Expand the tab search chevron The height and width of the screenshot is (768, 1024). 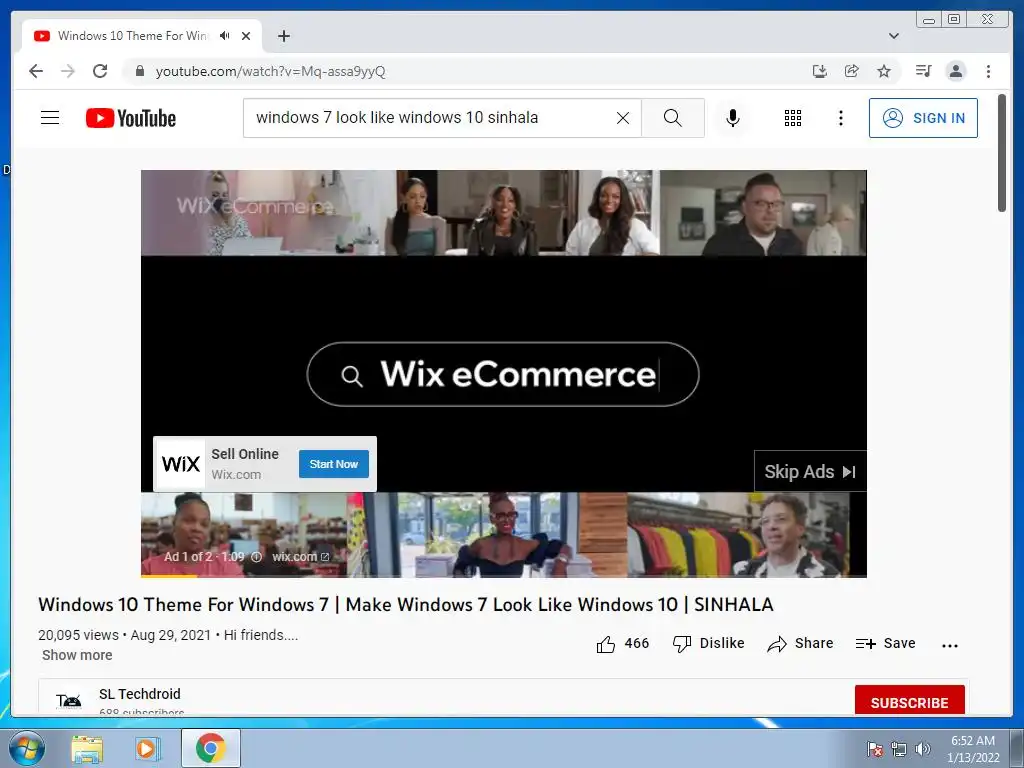click(894, 36)
